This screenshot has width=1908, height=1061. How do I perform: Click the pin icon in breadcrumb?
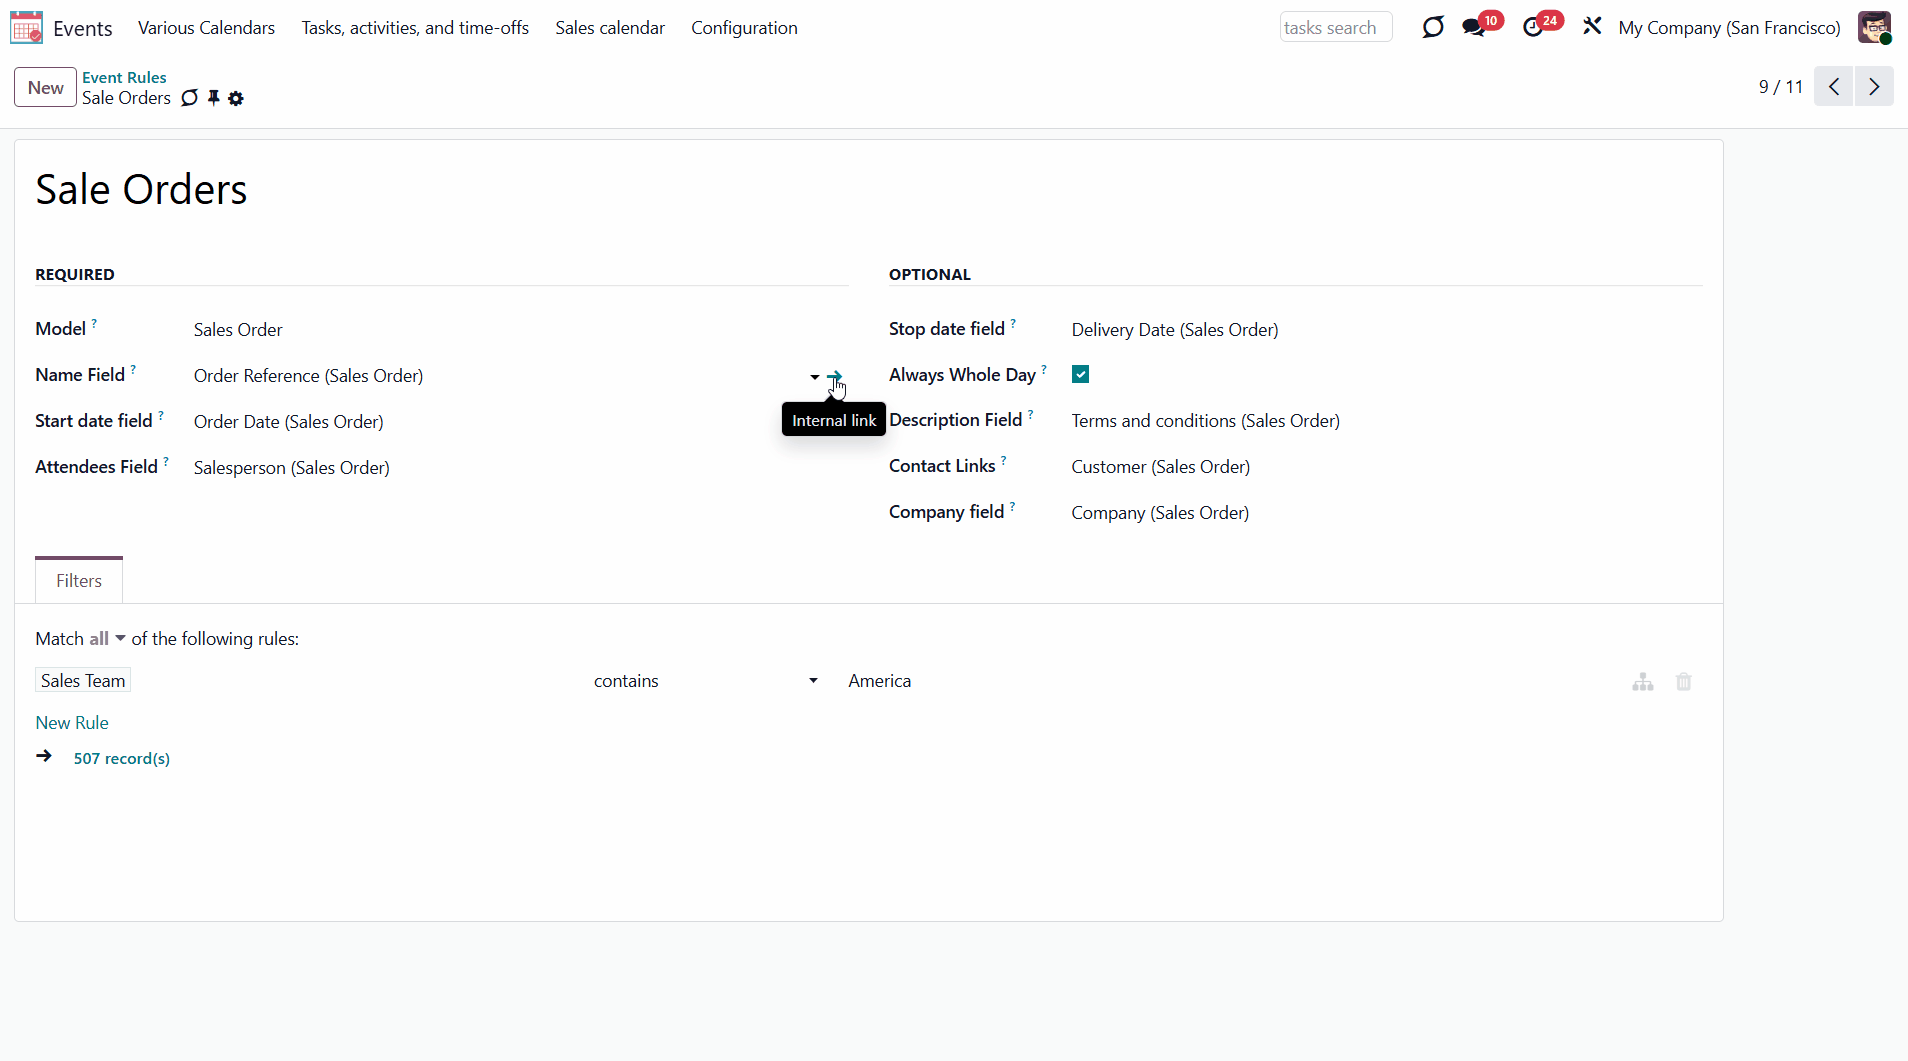click(213, 98)
